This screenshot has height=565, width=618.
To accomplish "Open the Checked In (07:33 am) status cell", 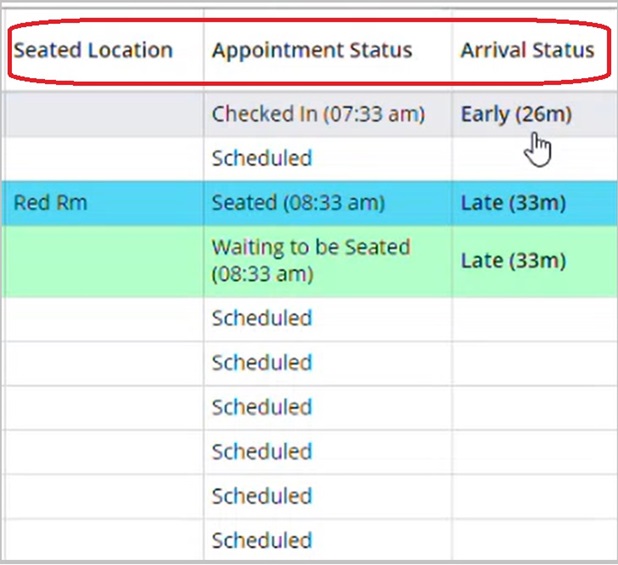I will point(318,114).
